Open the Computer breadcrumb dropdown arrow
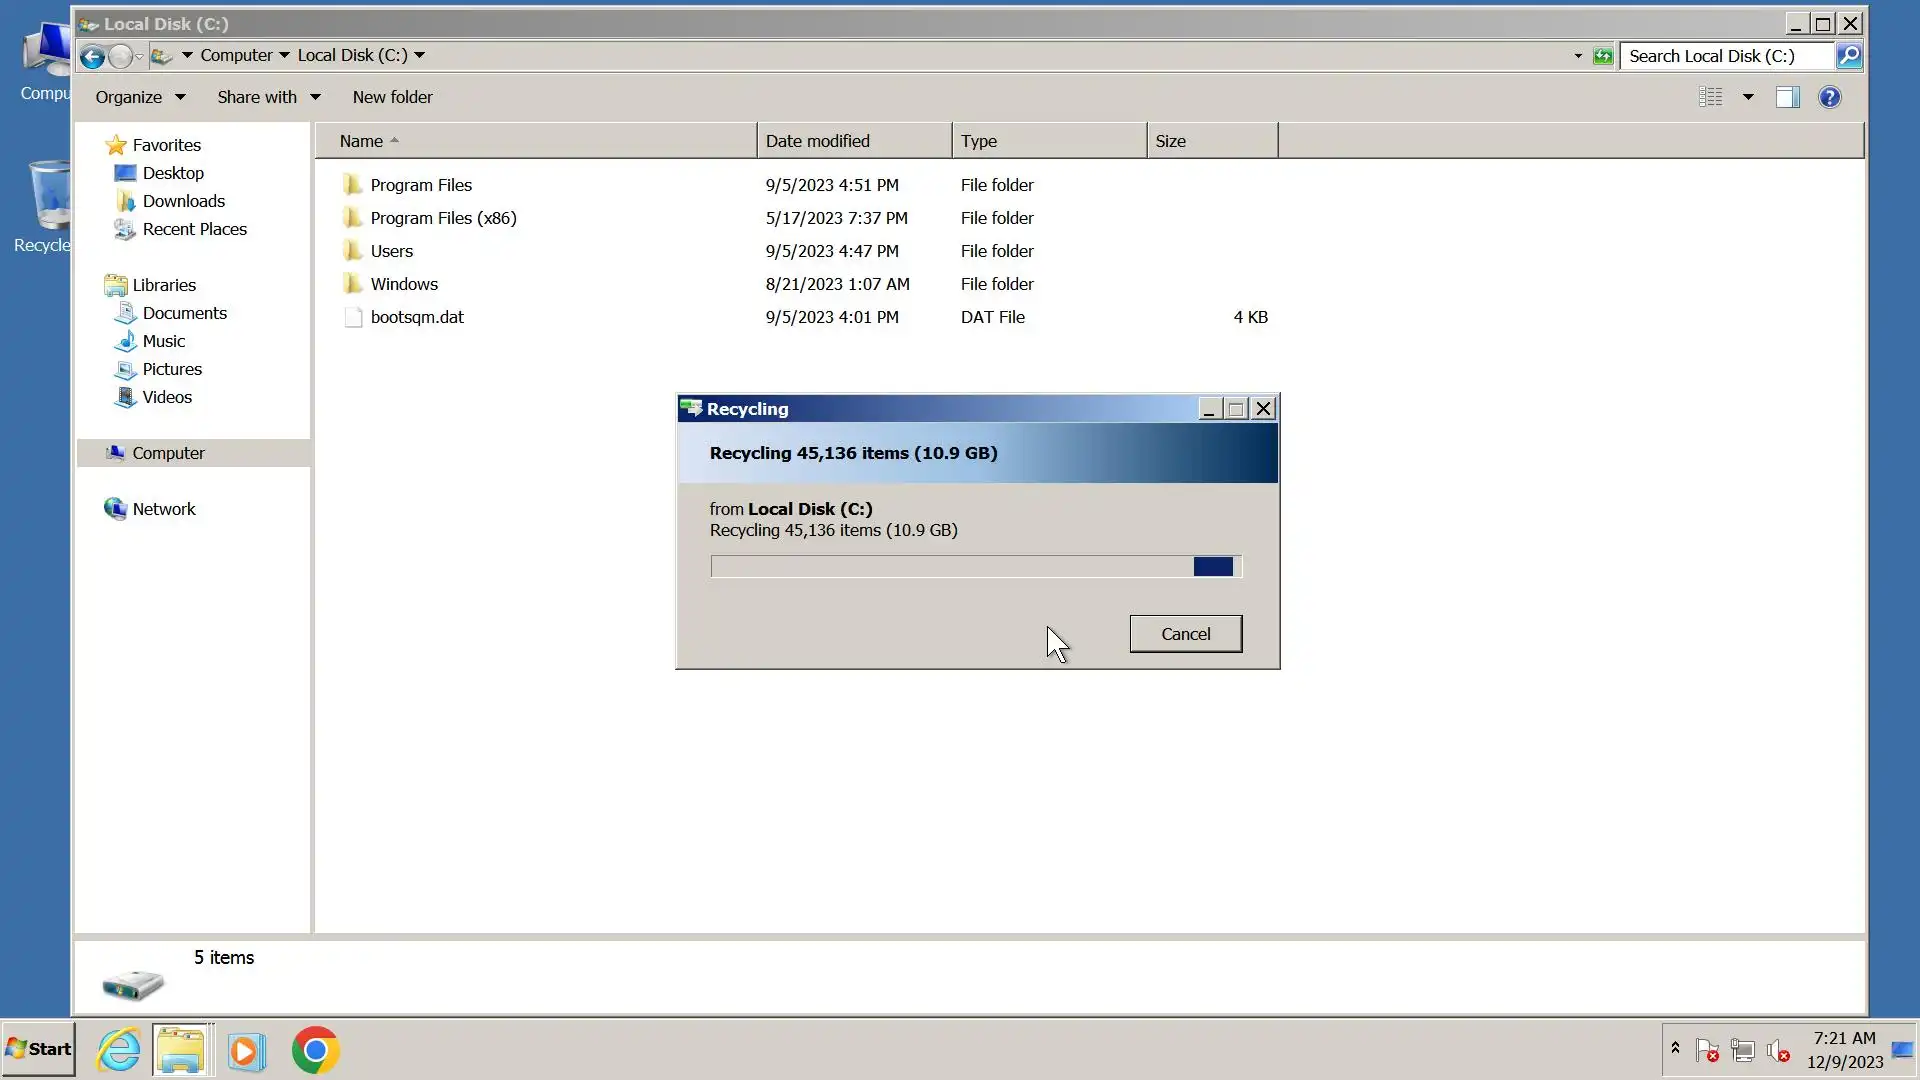This screenshot has width=1920, height=1080. pyautogui.click(x=284, y=56)
